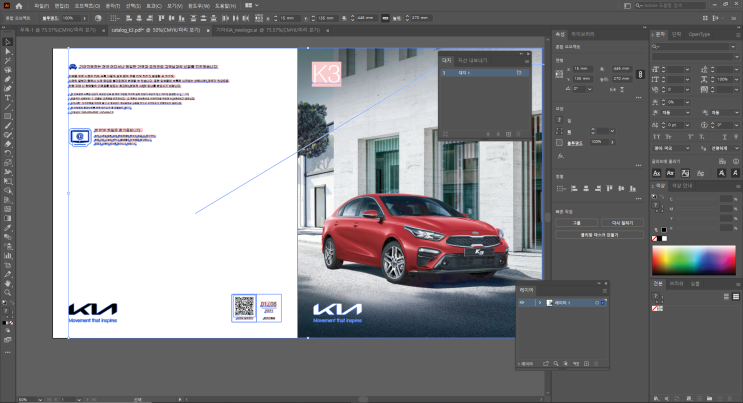Select artboard 1 row in Artboards panel
The height and width of the screenshot is (403, 743).
click(483, 73)
